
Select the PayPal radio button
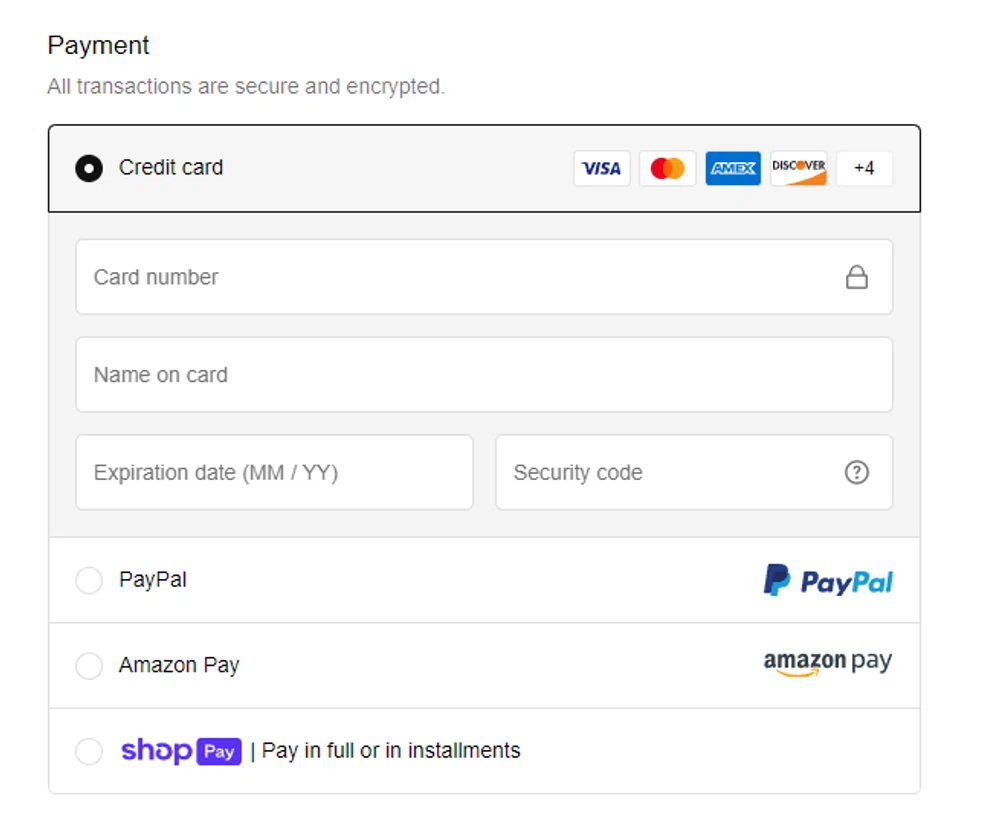89,580
